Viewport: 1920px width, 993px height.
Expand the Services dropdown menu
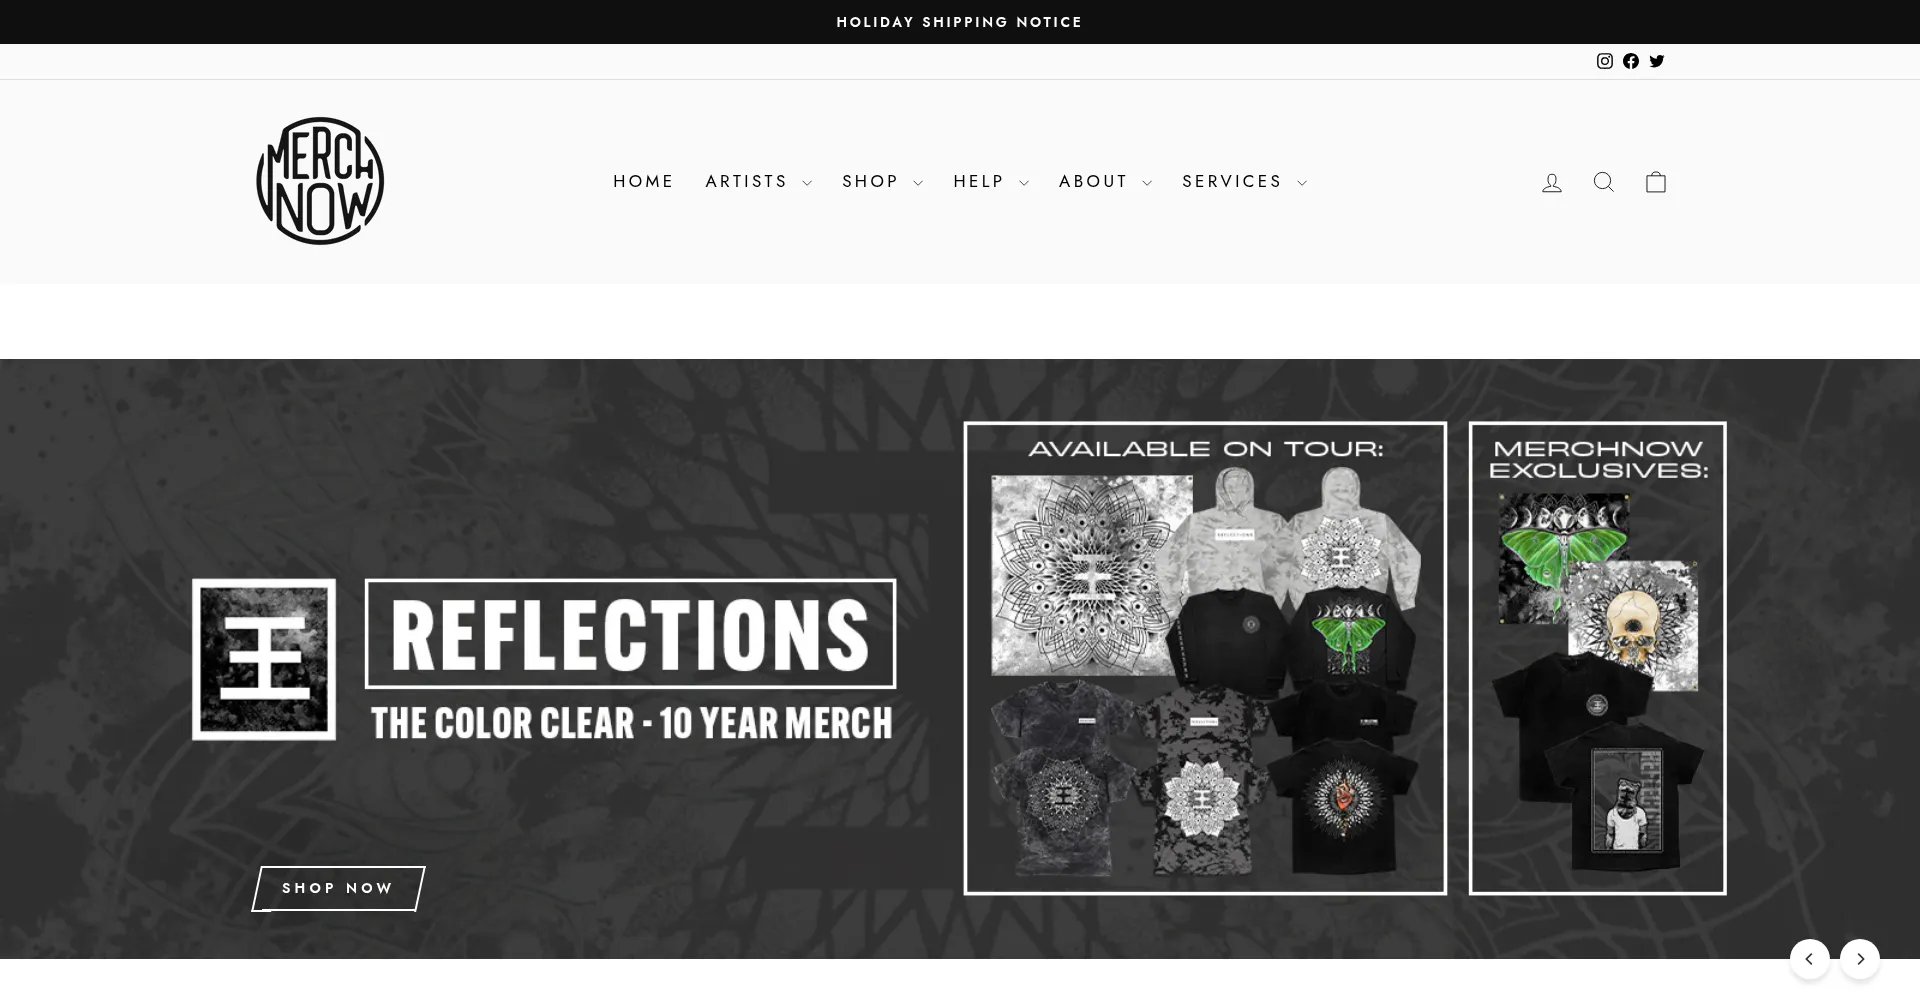tap(1244, 182)
